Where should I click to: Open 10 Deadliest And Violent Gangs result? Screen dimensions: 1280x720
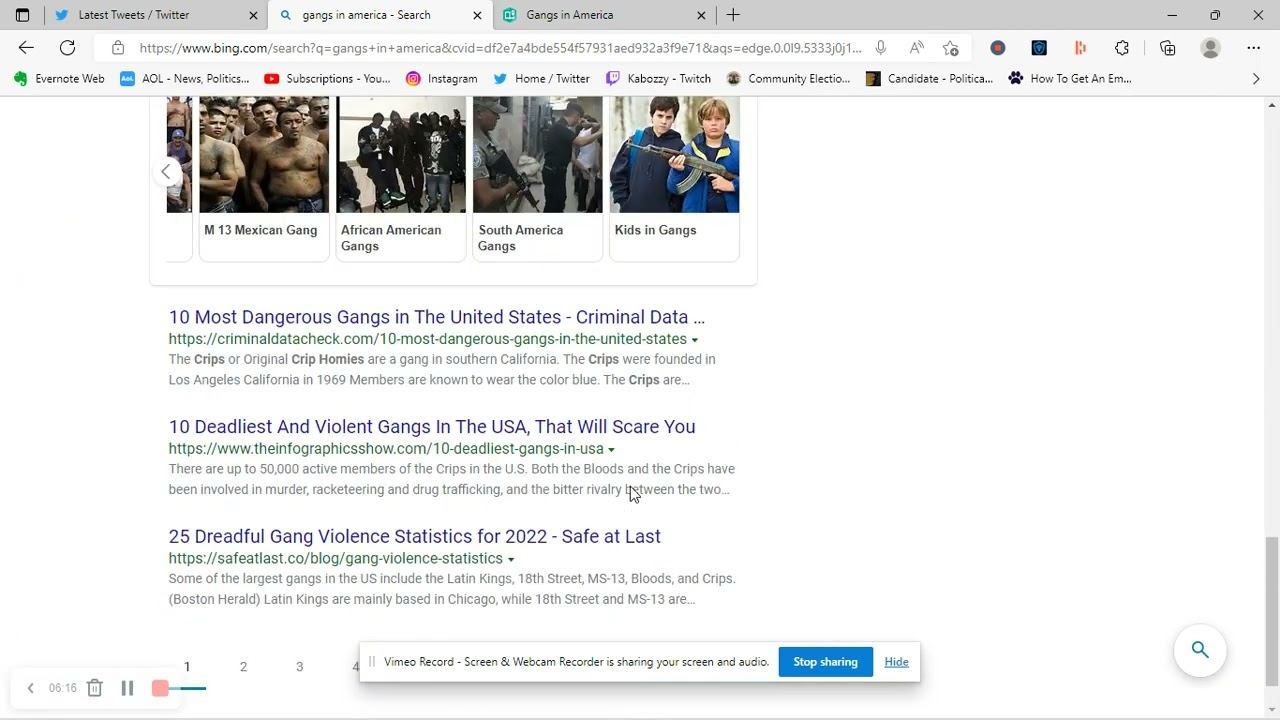click(432, 427)
